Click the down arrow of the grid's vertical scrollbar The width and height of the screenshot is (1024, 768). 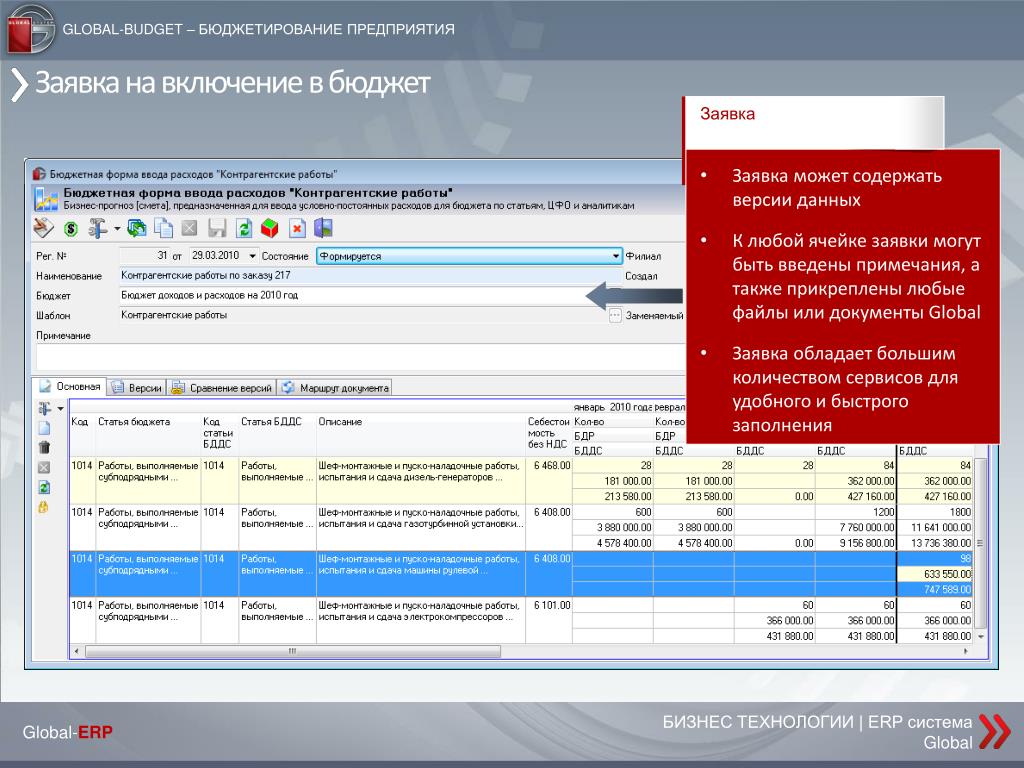coord(980,636)
